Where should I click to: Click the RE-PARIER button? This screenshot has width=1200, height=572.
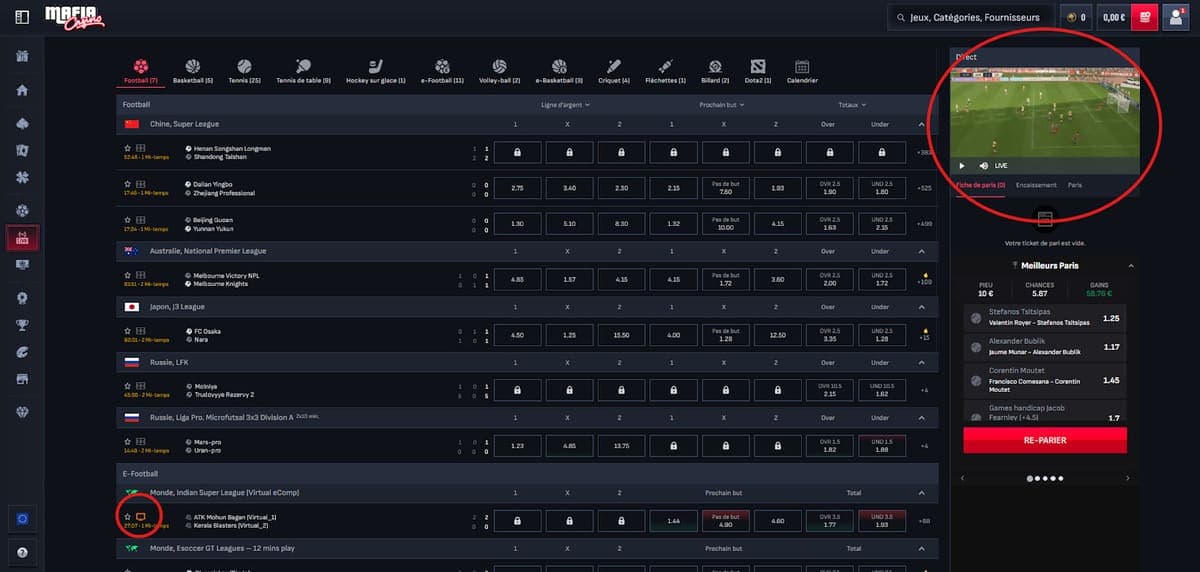pyautogui.click(x=1045, y=440)
